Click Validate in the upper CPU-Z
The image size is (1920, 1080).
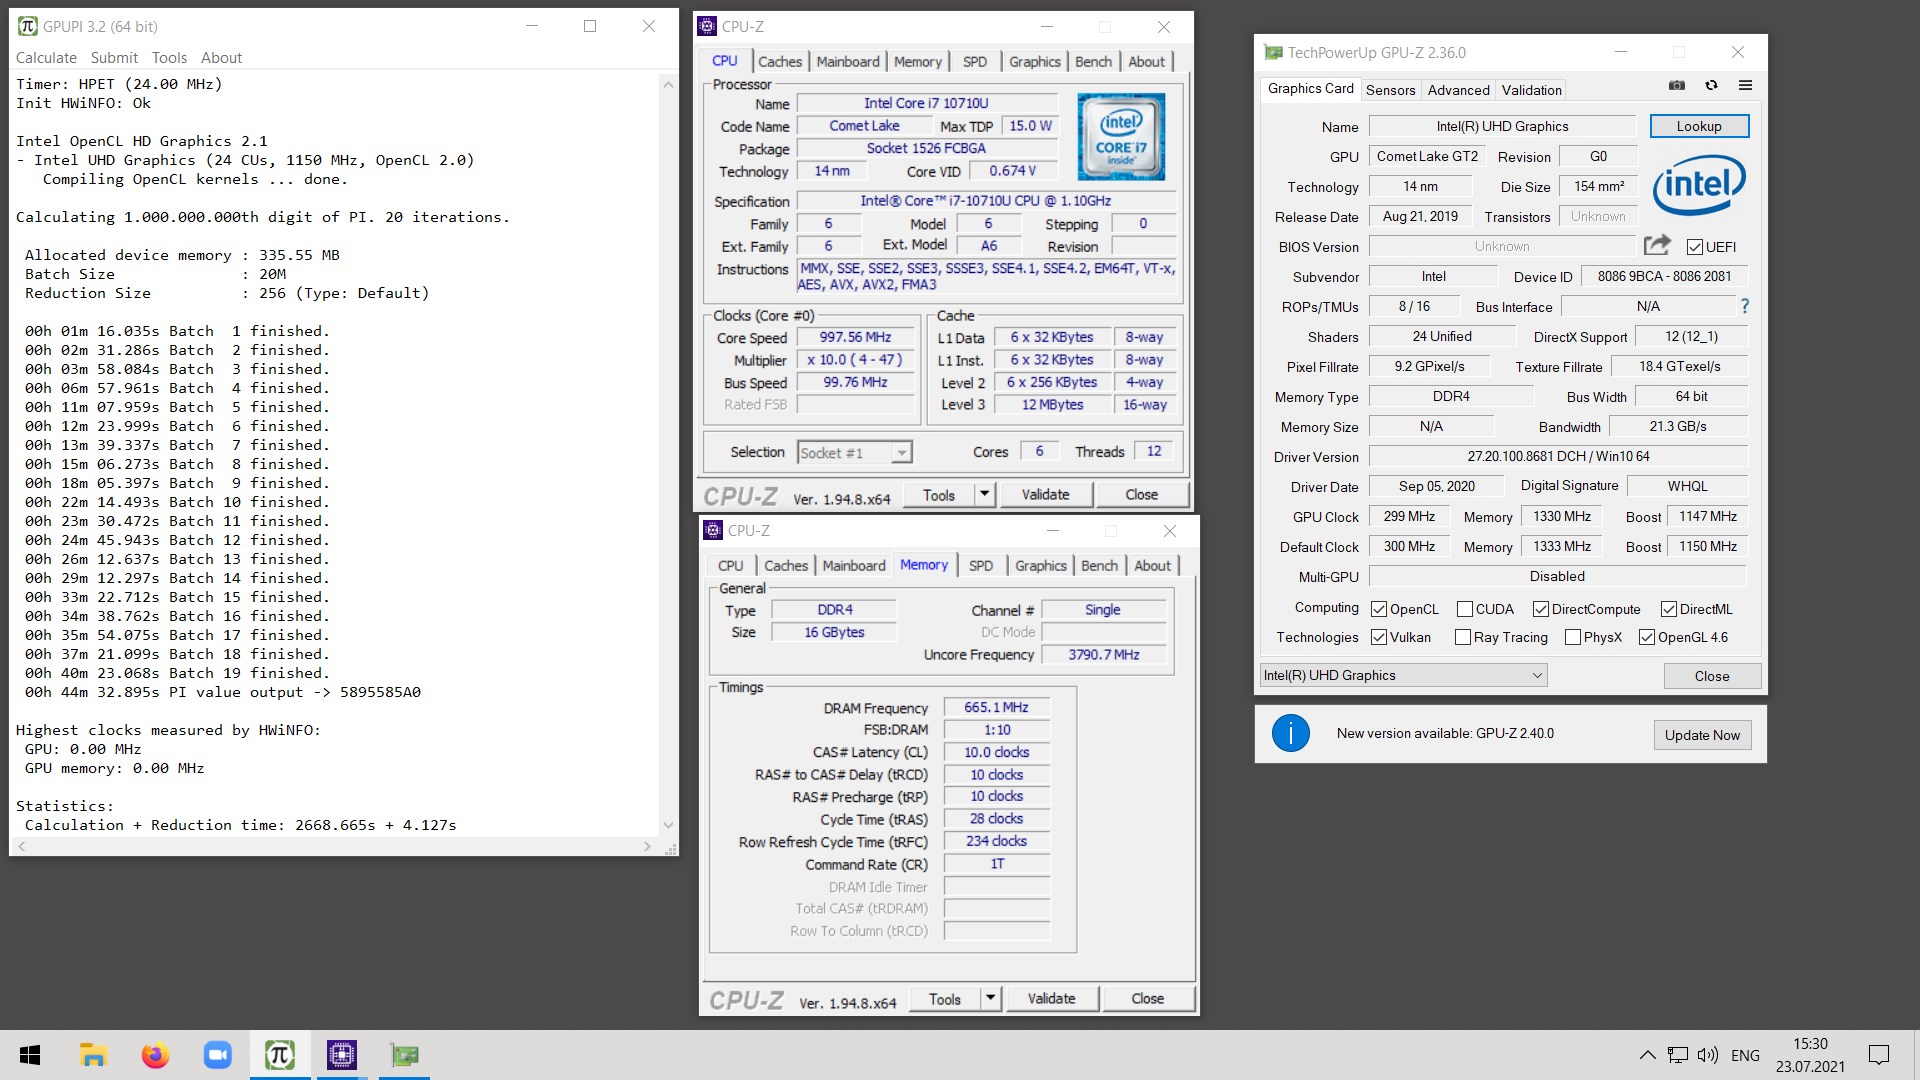point(1045,494)
